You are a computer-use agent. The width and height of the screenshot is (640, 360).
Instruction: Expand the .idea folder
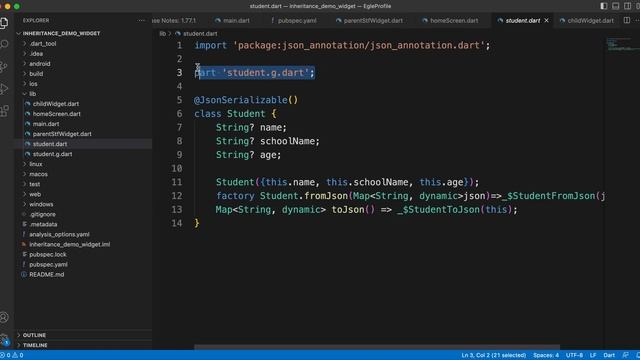click(36, 53)
